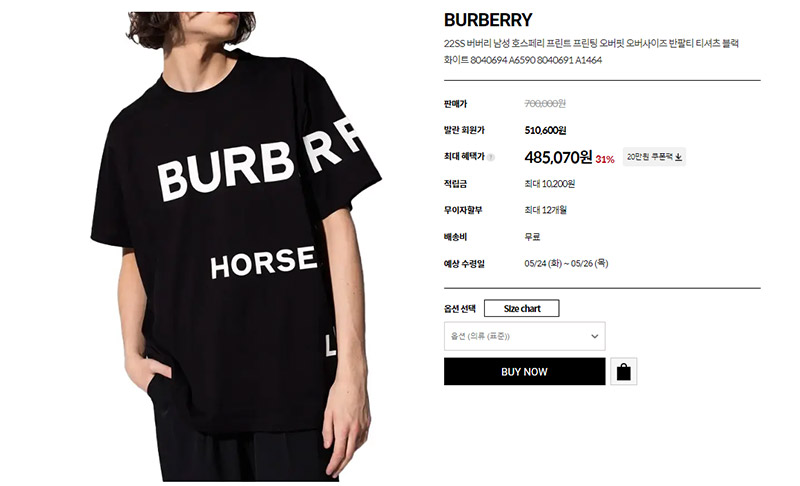This screenshot has height=486, width=800.
Task: Click the 485,070원 maximum benefit price
Action: point(558,157)
